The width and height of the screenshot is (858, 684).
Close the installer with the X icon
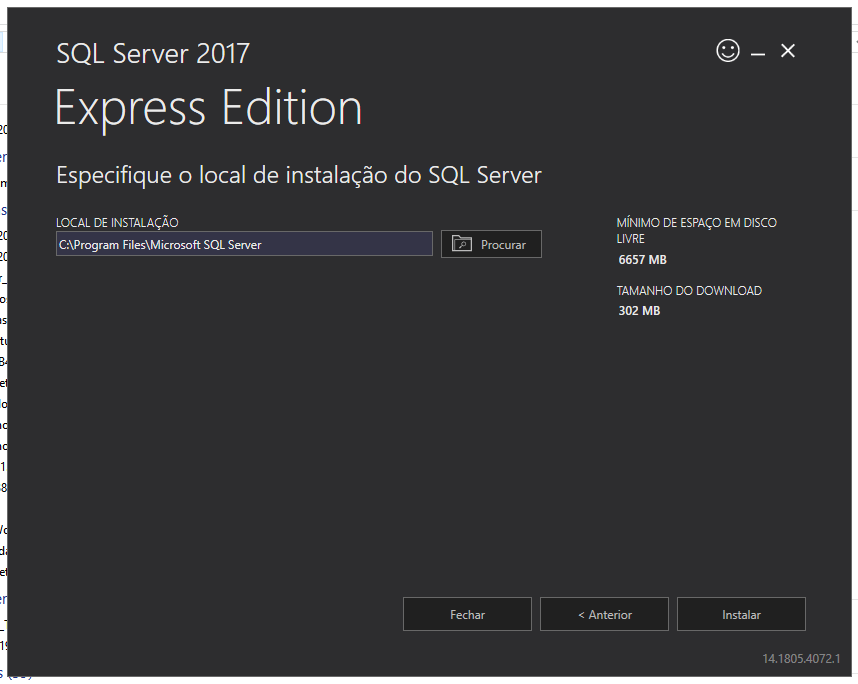[788, 51]
